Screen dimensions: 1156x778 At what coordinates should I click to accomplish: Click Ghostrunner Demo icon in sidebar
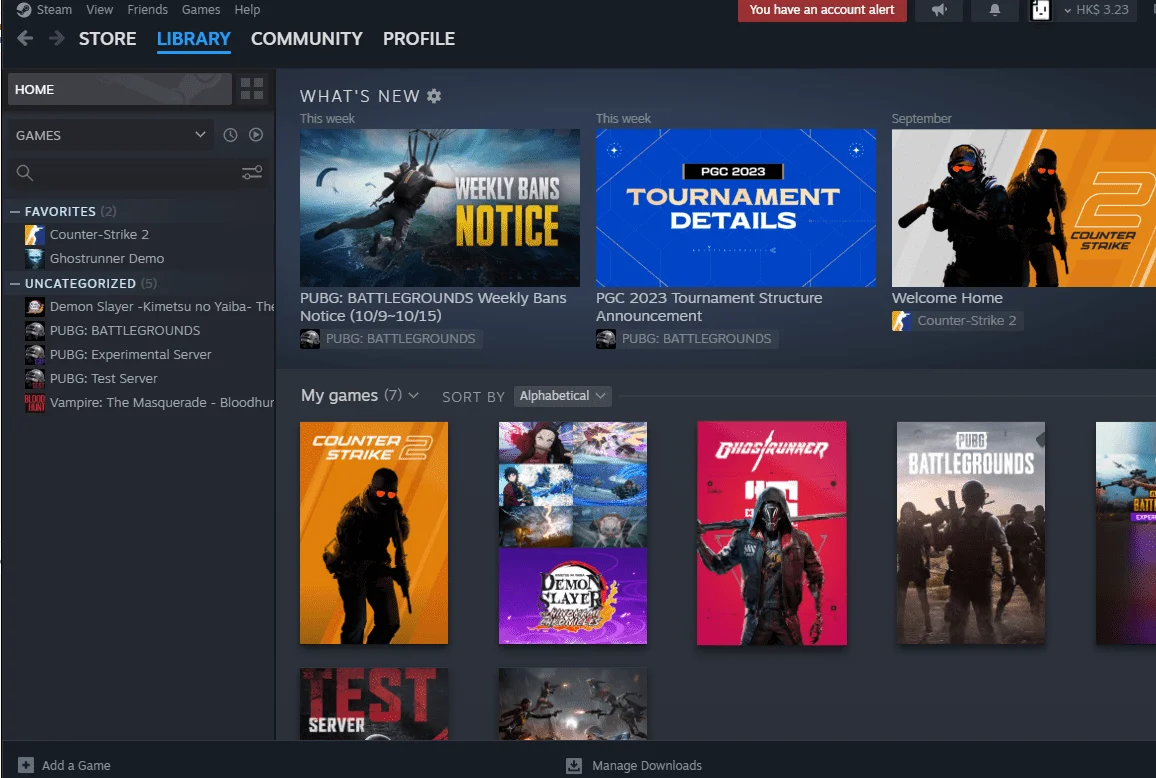(x=35, y=259)
